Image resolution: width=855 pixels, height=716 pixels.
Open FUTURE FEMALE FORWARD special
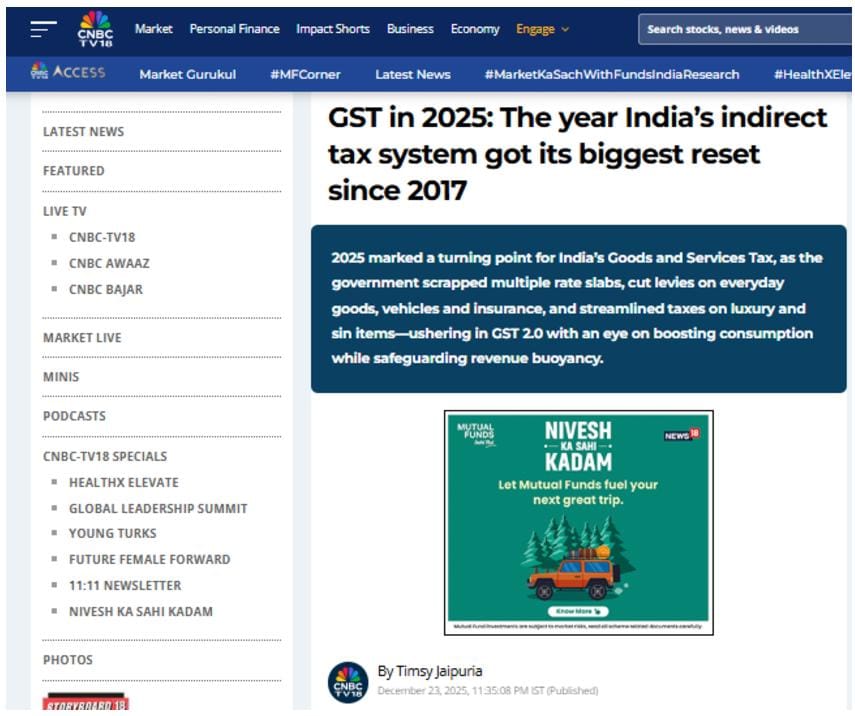(x=149, y=559)
